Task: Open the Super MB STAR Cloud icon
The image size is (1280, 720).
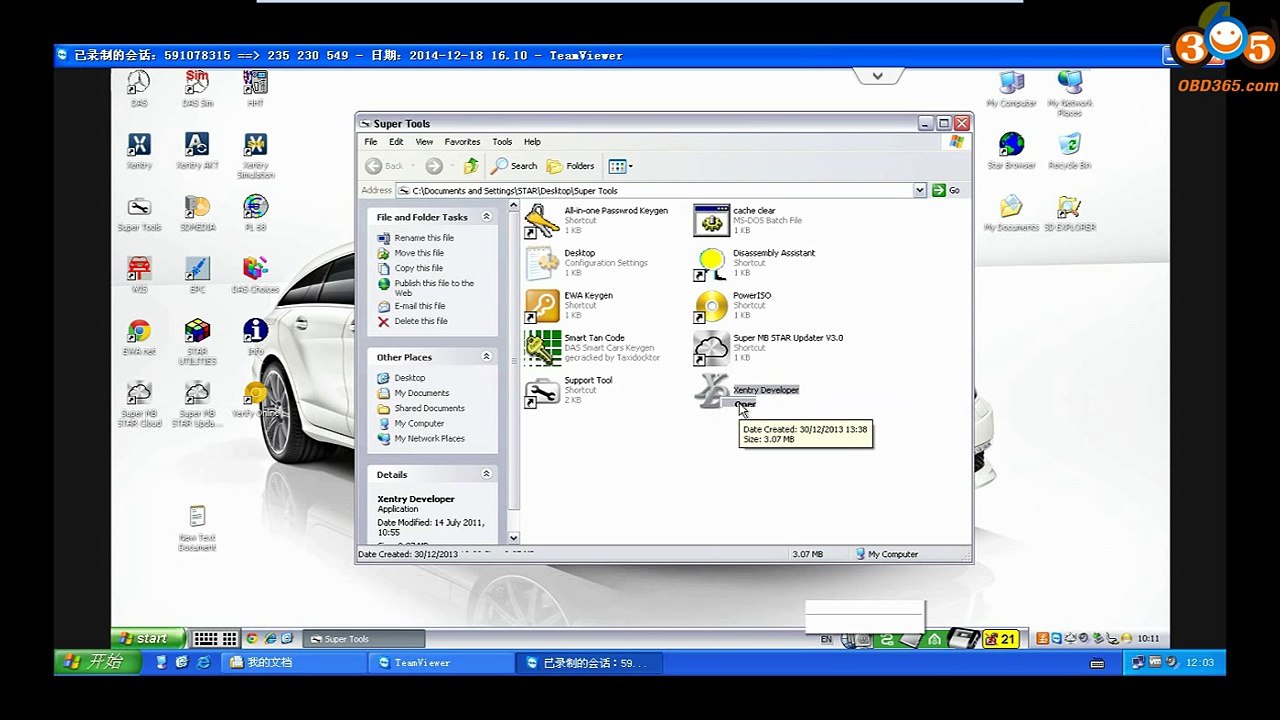Action: tap(139, 403)
